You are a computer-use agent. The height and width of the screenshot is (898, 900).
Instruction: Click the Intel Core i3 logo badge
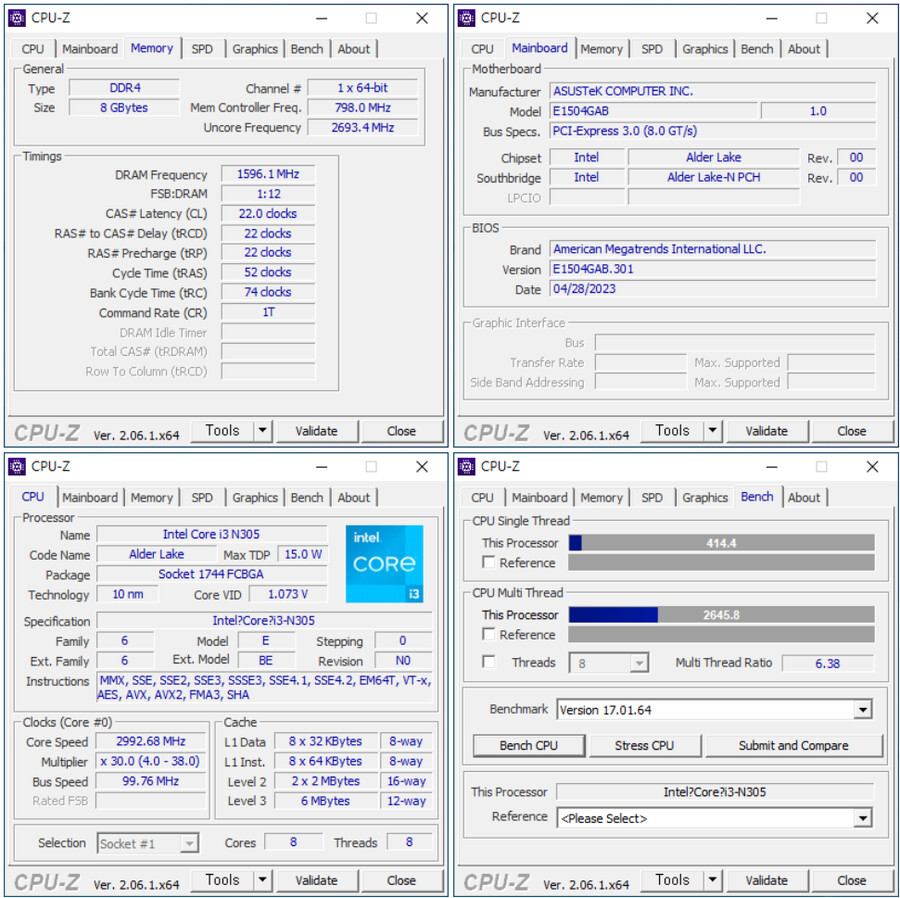click(x=384, y=565)
